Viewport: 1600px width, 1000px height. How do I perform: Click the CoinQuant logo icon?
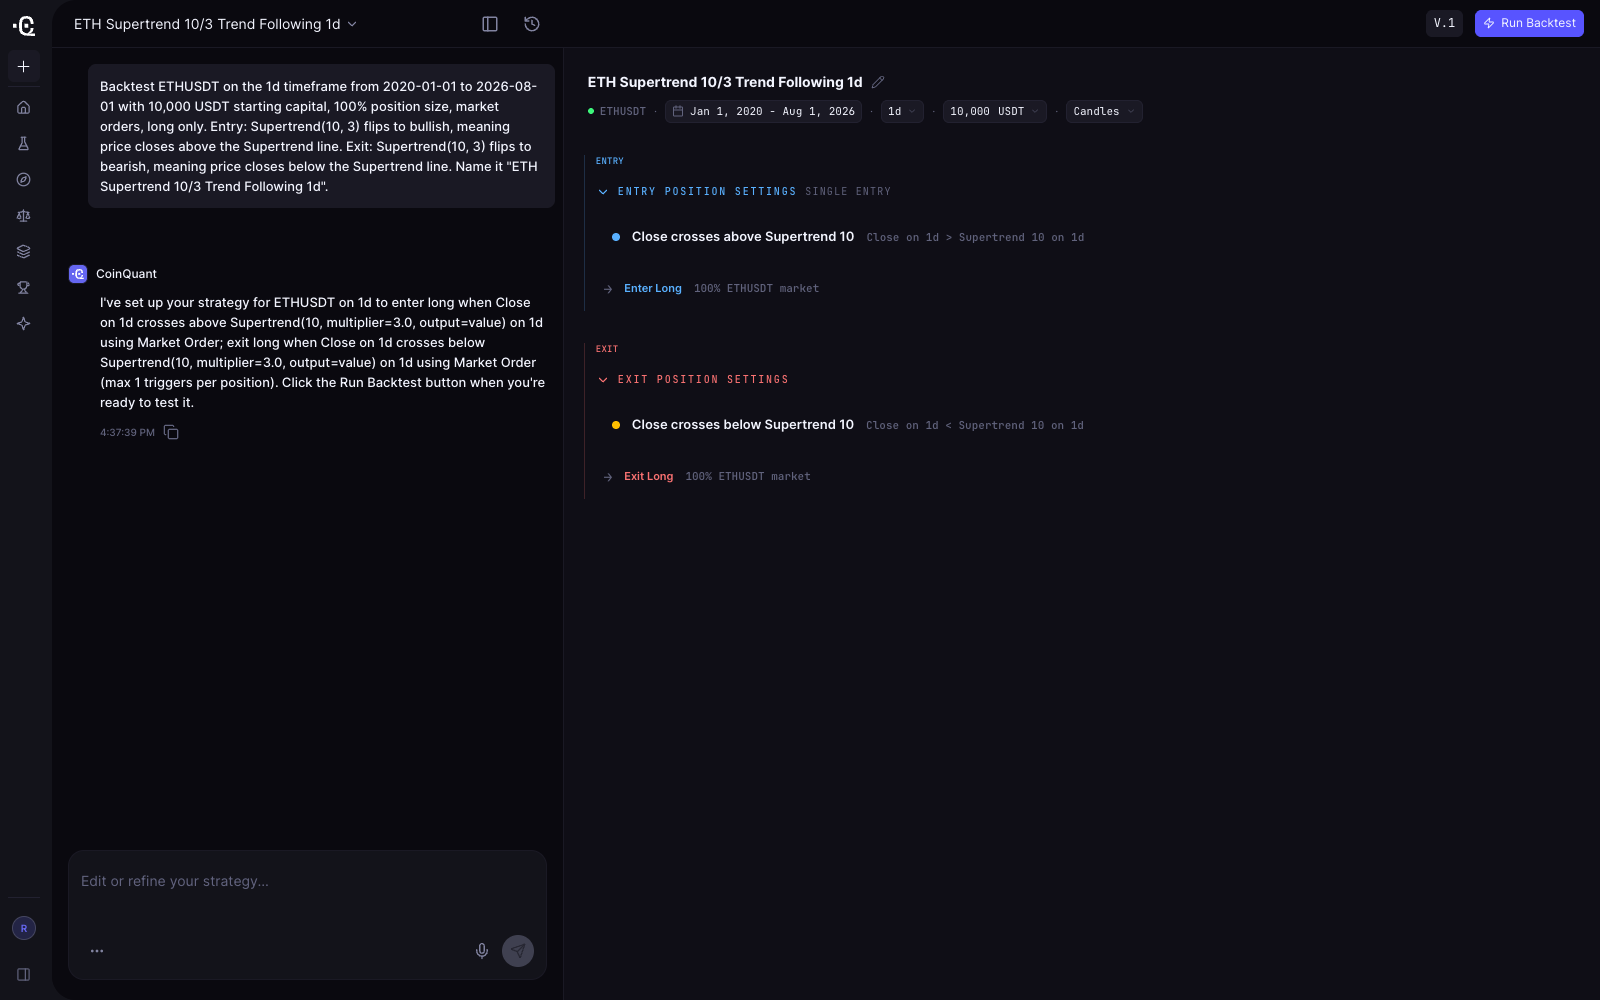(x=24, y=25)
